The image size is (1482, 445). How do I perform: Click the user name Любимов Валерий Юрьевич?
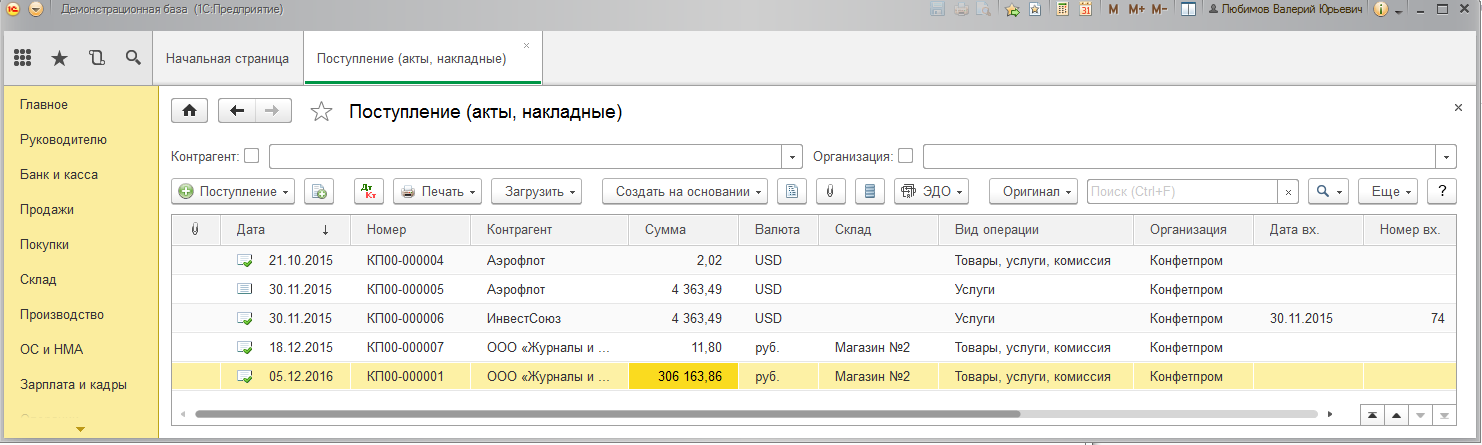(1288, 10)
